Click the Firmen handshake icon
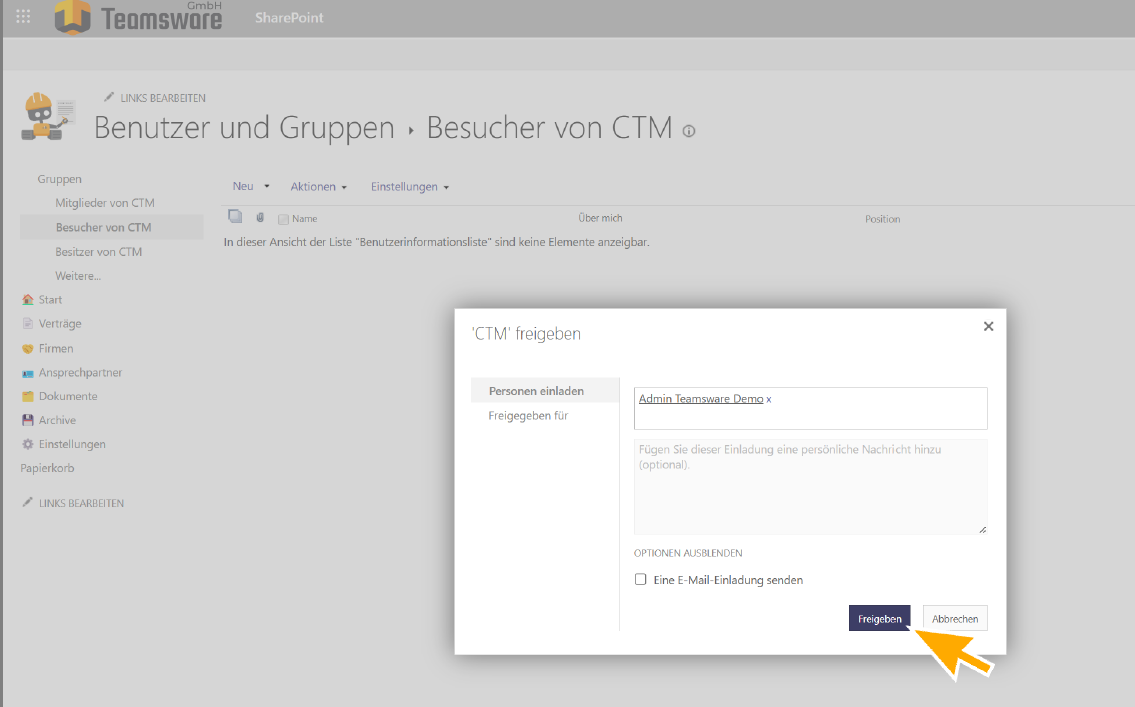The height and width of the screenshot is (707, 1135). click(x=28, y=349)
